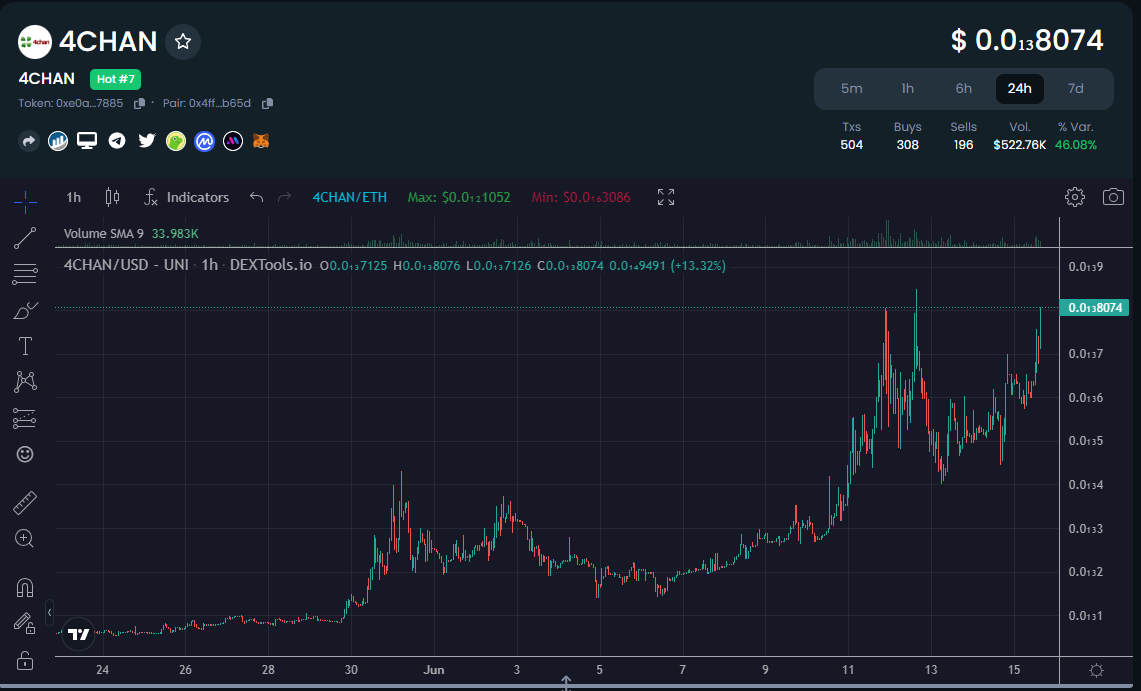Open the CoinMarketCap icon
1141x691 pixels.
(204, 141)
